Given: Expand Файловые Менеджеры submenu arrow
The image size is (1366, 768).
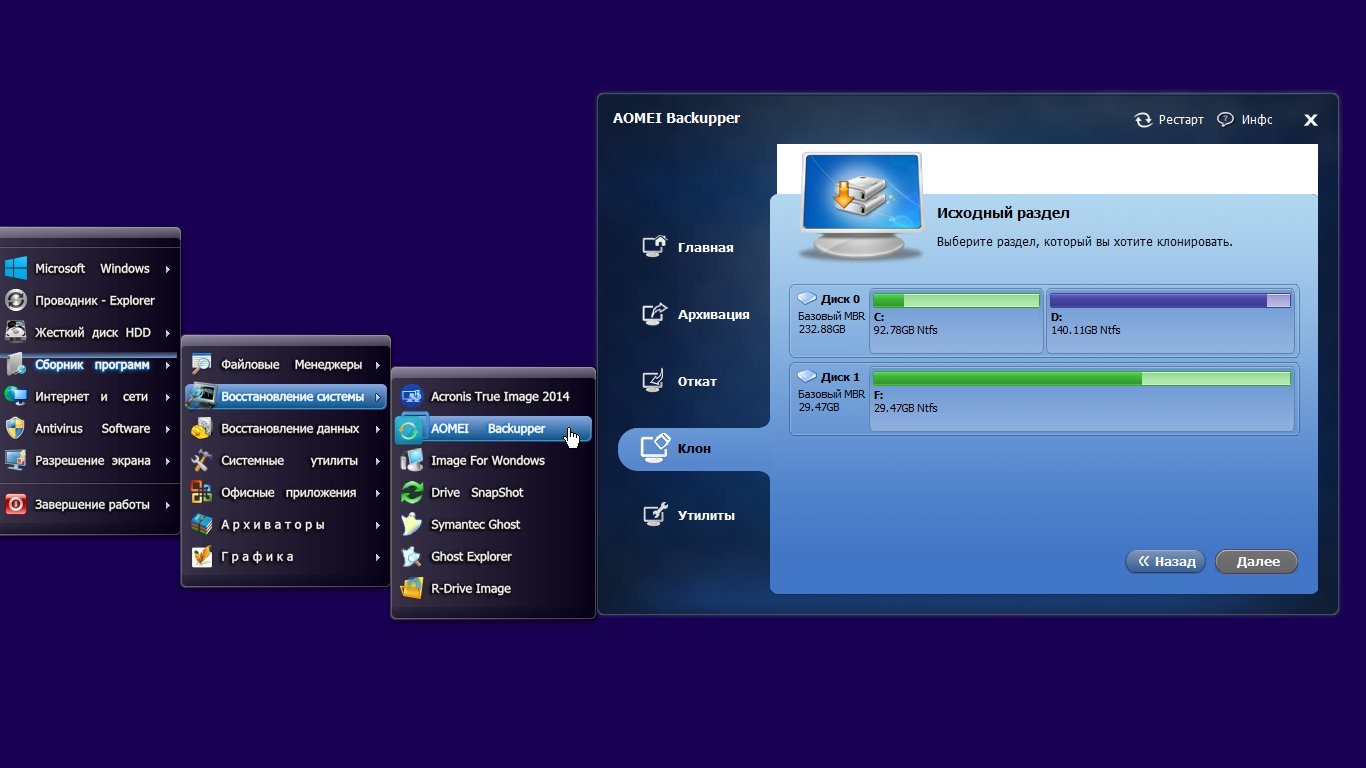Looking at the screenshot, I should tap(378, 365).
